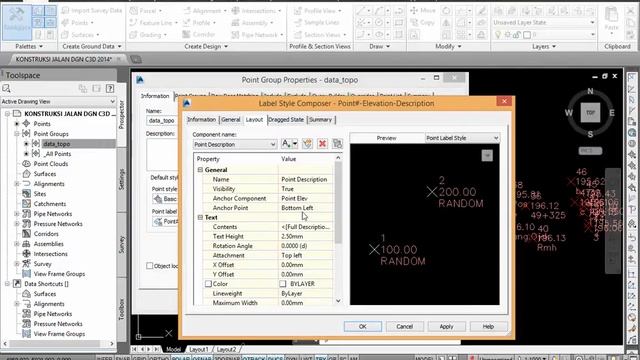This screenshot has width=640, height=360.
Task: Click the TOP face of the ViewCube
Action: pyautogui.click(x=590, y=112)
